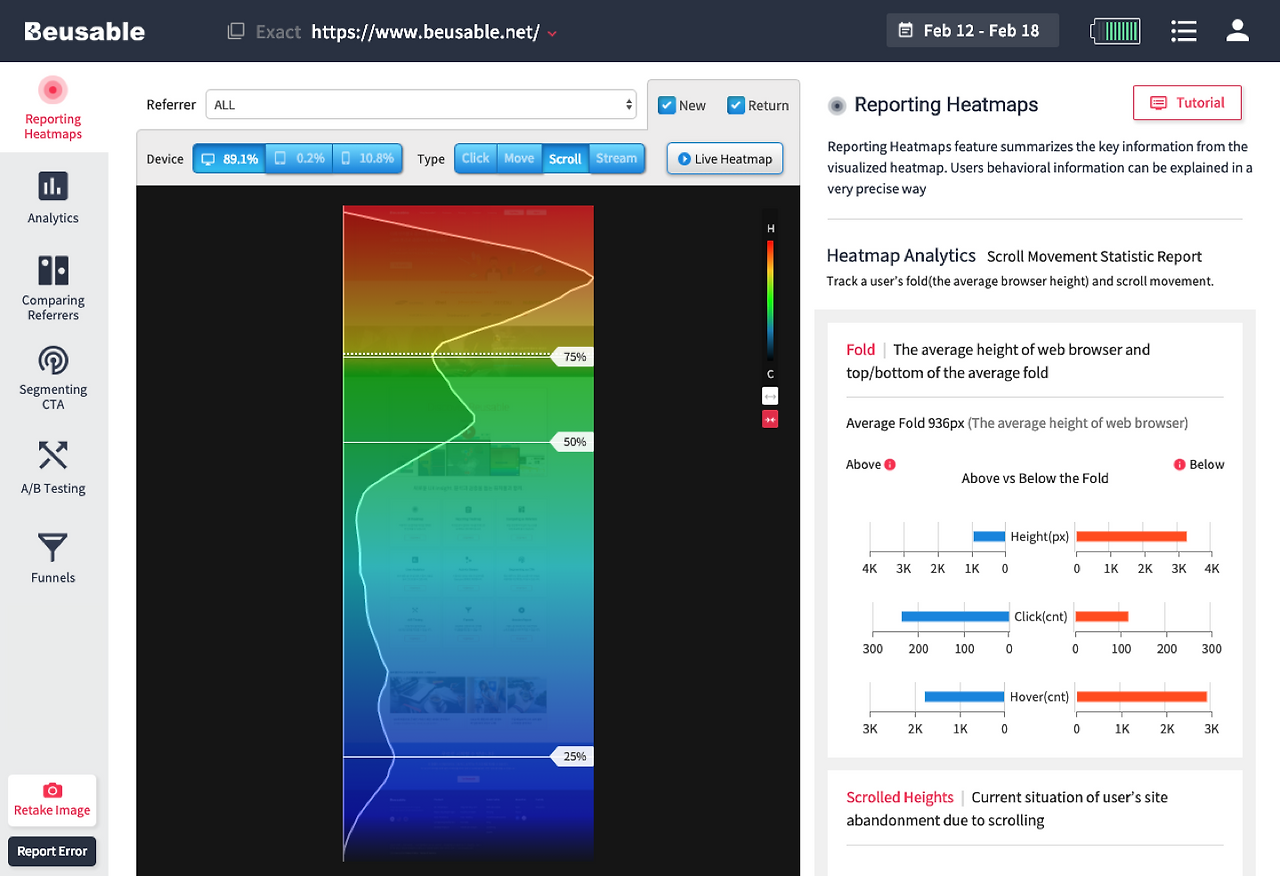Expand the URL dropdown red chevron

pyautogui.click(x=552, y=33)
